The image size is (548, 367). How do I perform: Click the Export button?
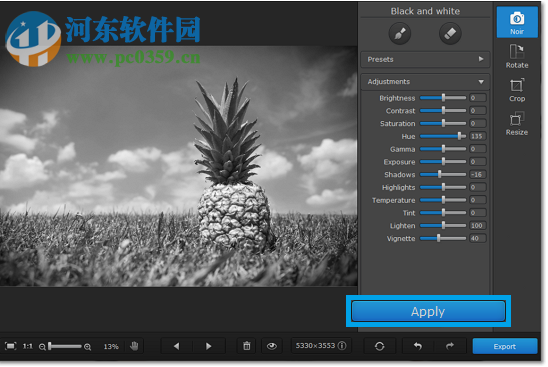[x=505, y=346]
